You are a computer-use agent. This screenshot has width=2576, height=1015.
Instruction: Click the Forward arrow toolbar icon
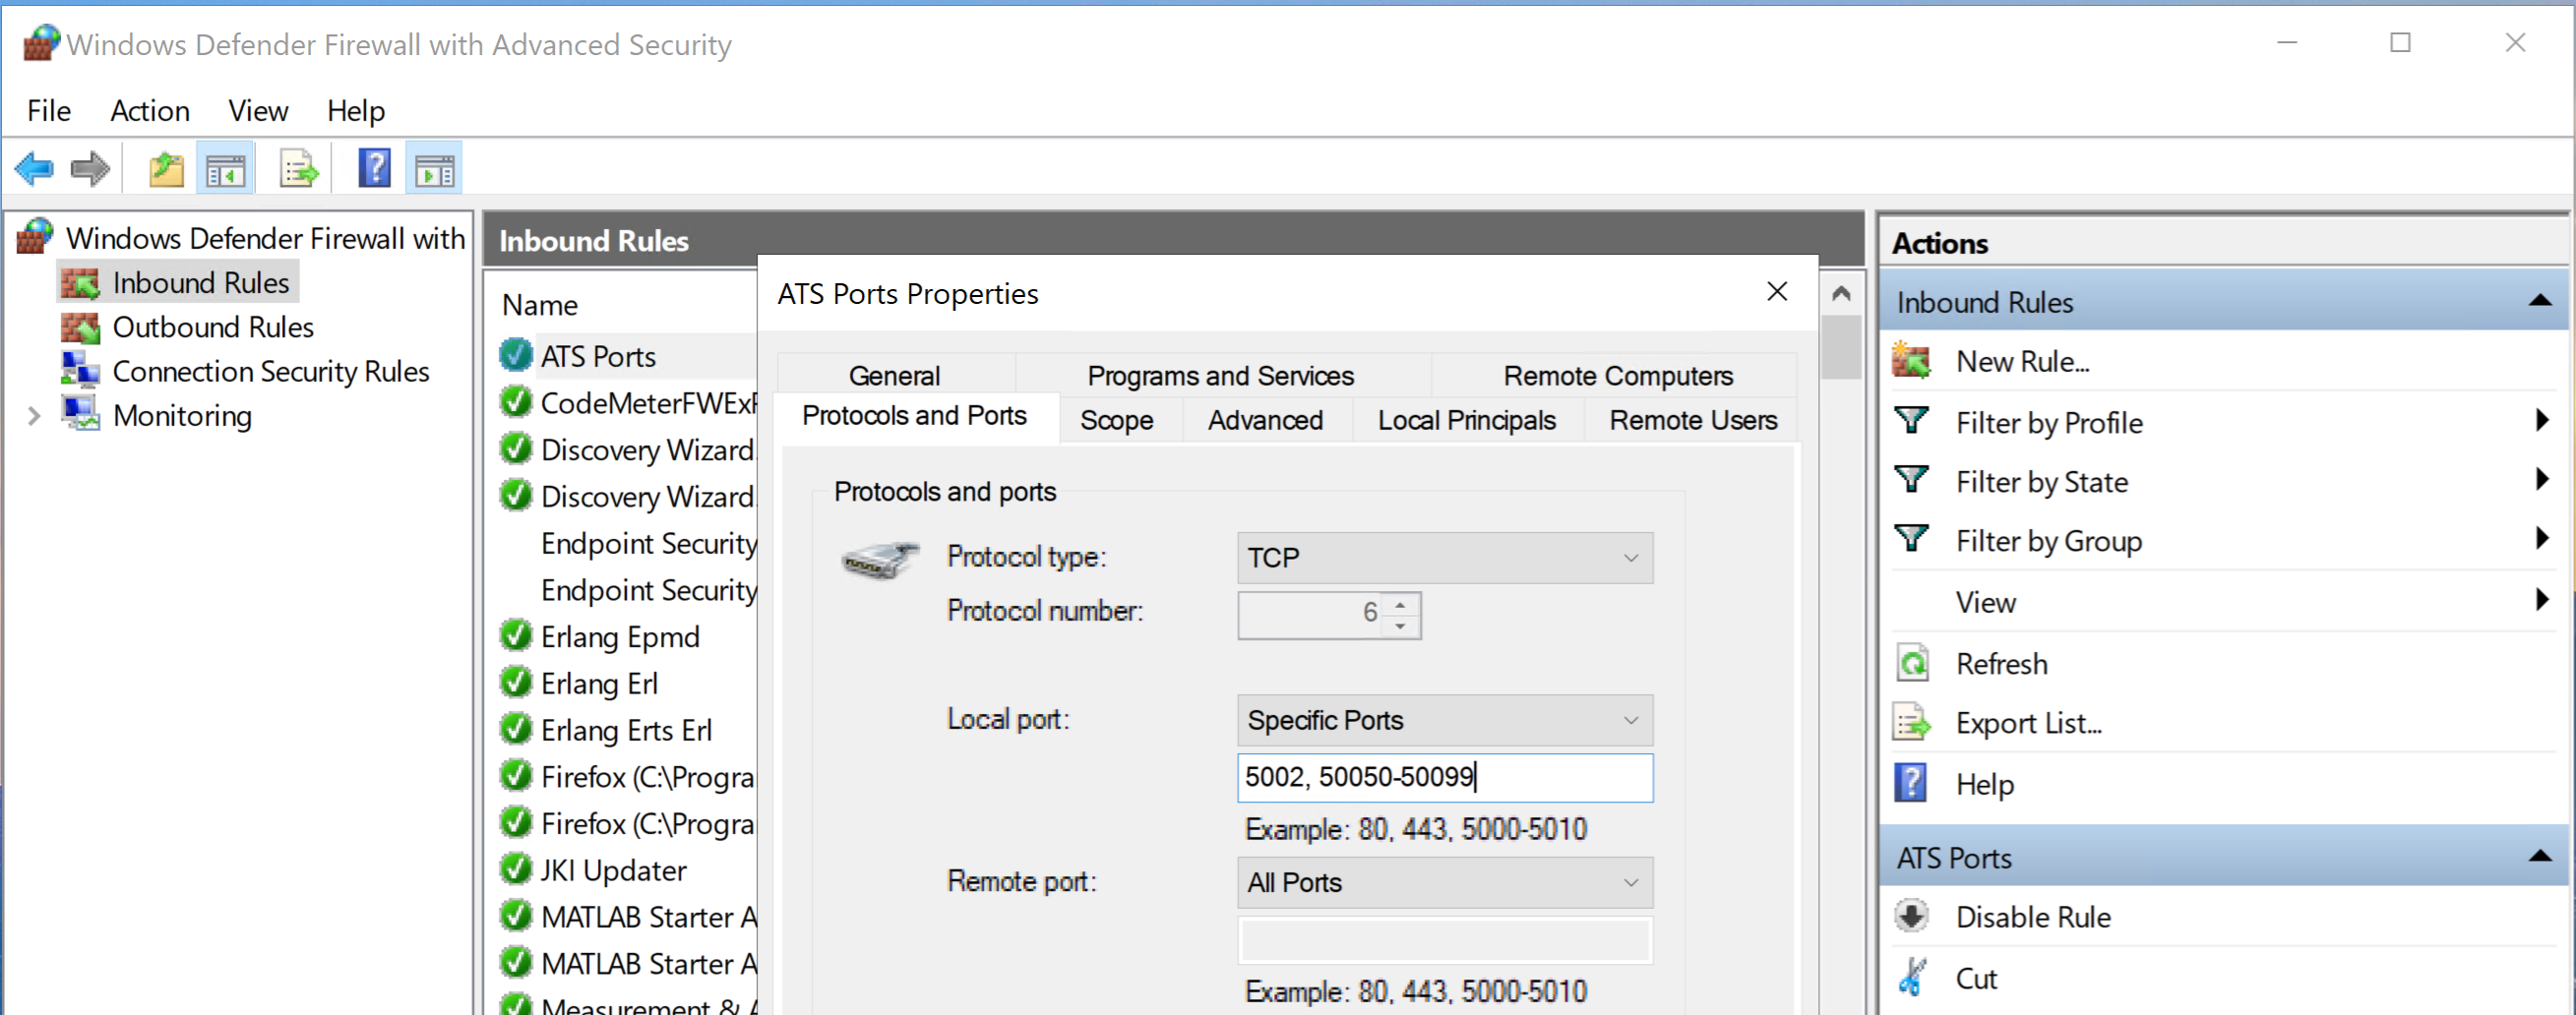(90, 169)
